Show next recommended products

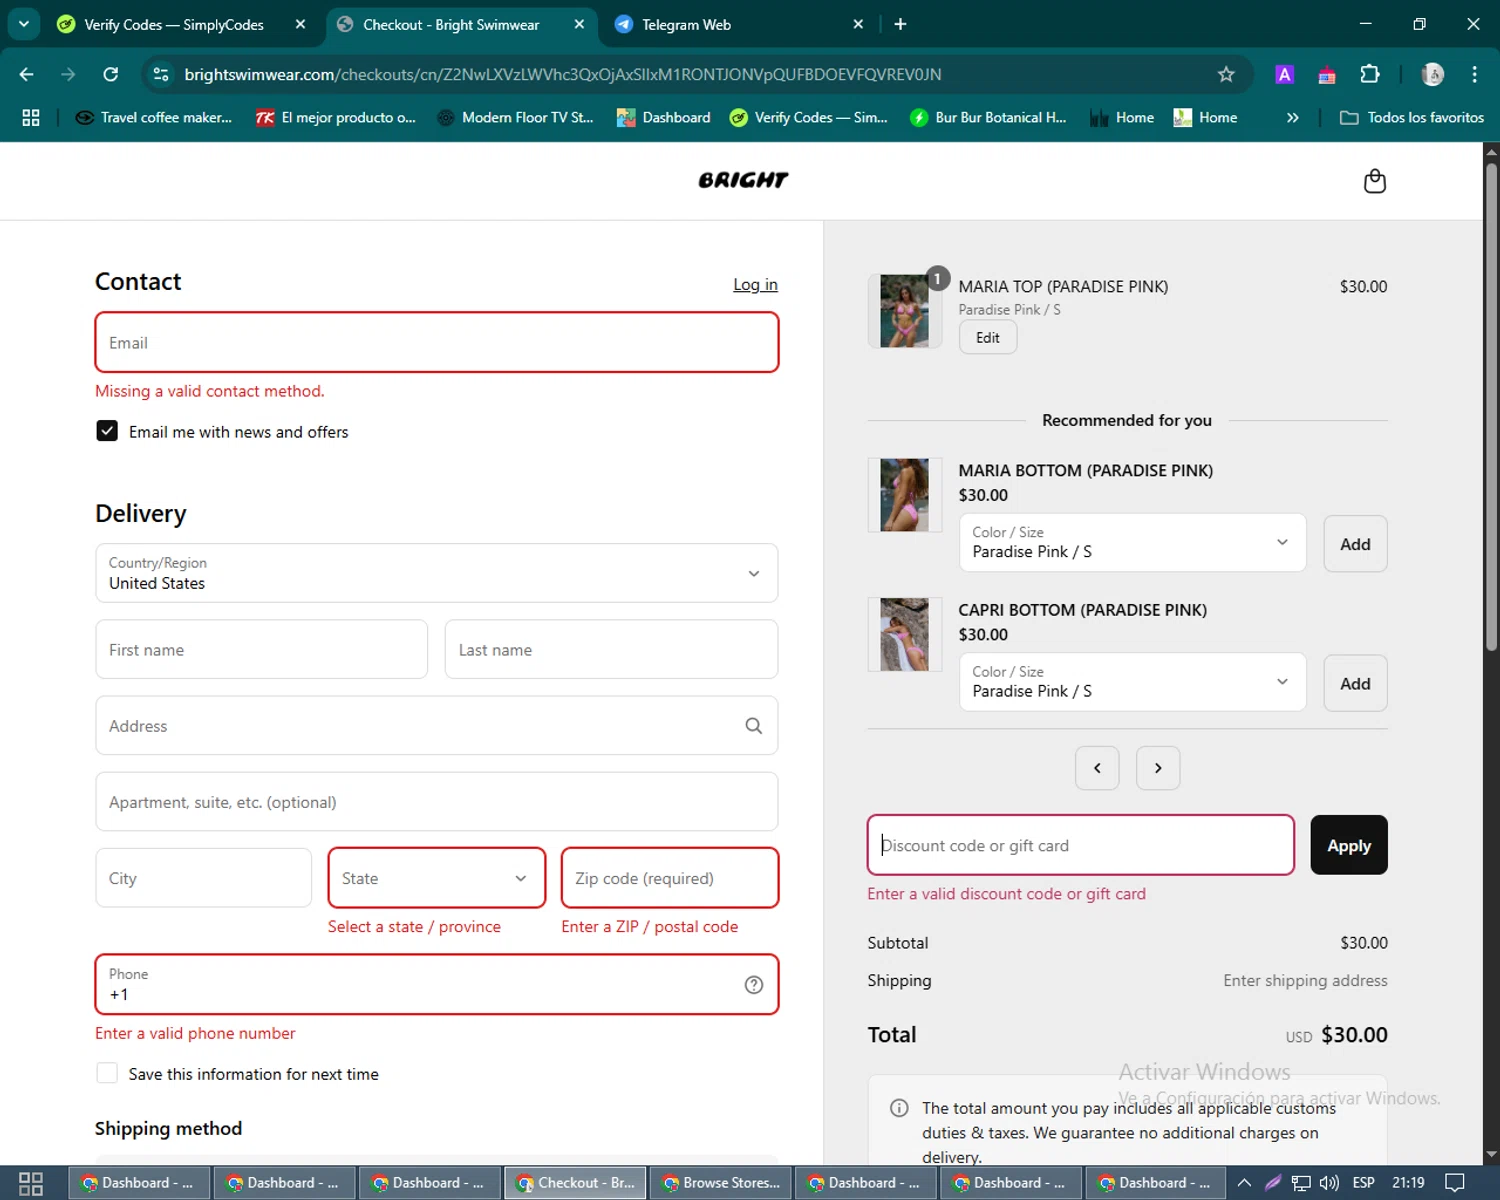pos(1158,768)
